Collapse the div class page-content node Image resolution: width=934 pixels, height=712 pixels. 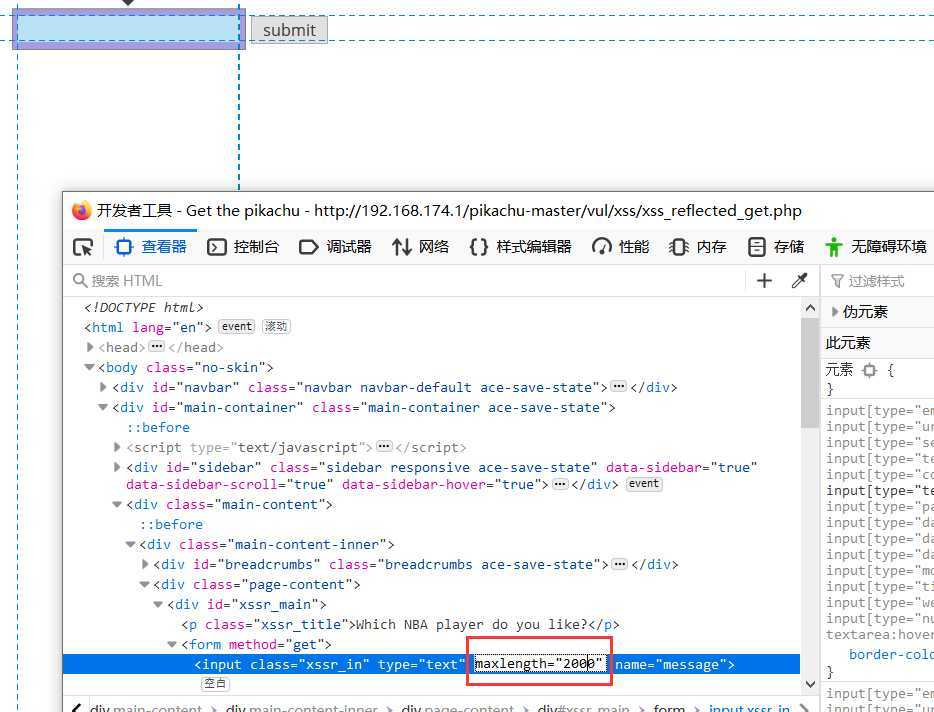click(145, 584)
